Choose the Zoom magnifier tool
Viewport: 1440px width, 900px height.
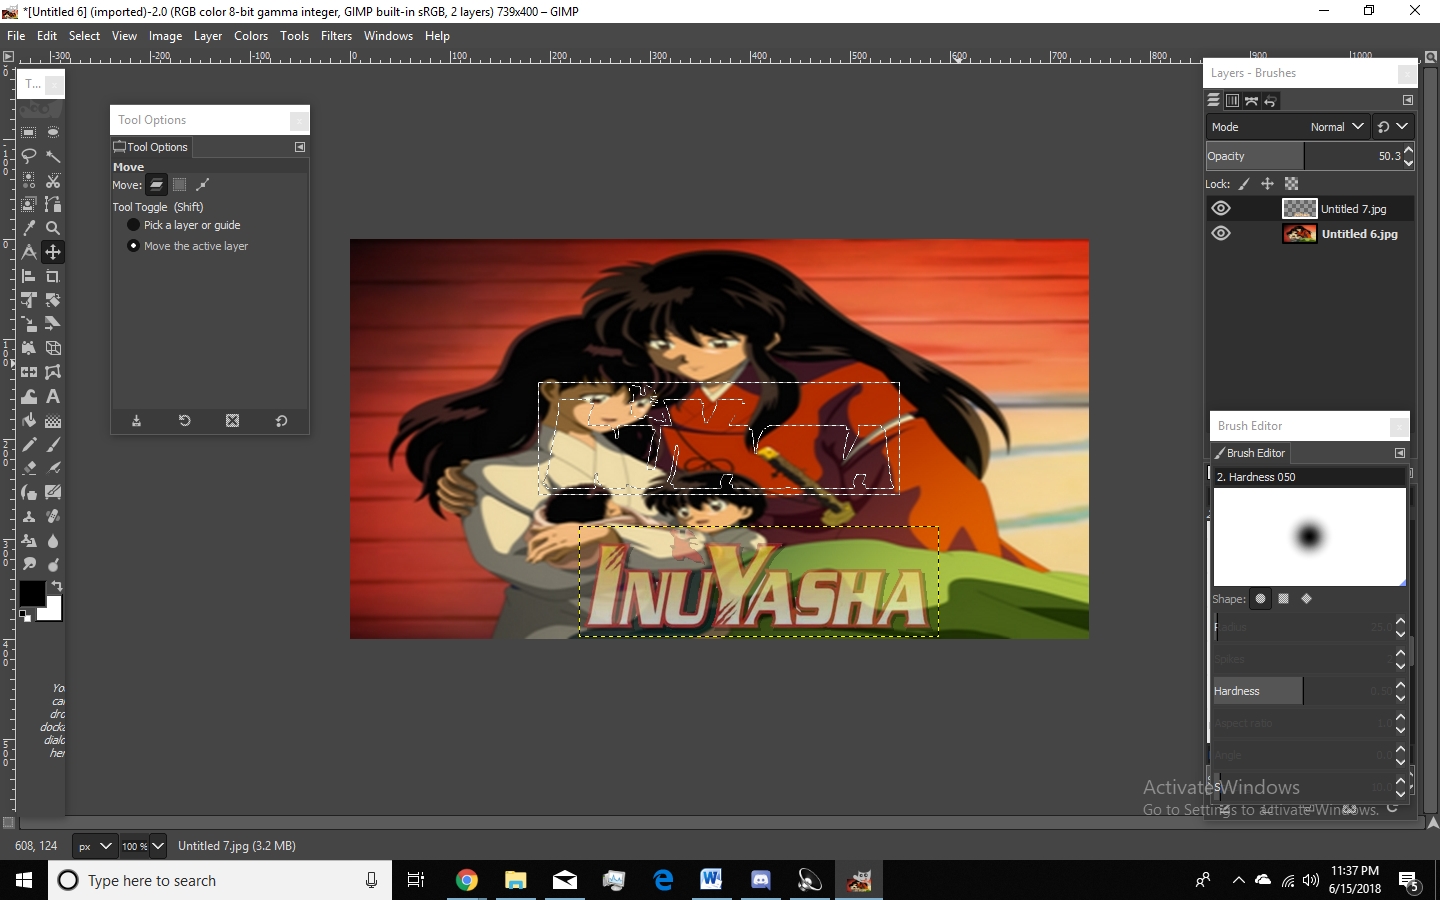(x=53, y=228)
